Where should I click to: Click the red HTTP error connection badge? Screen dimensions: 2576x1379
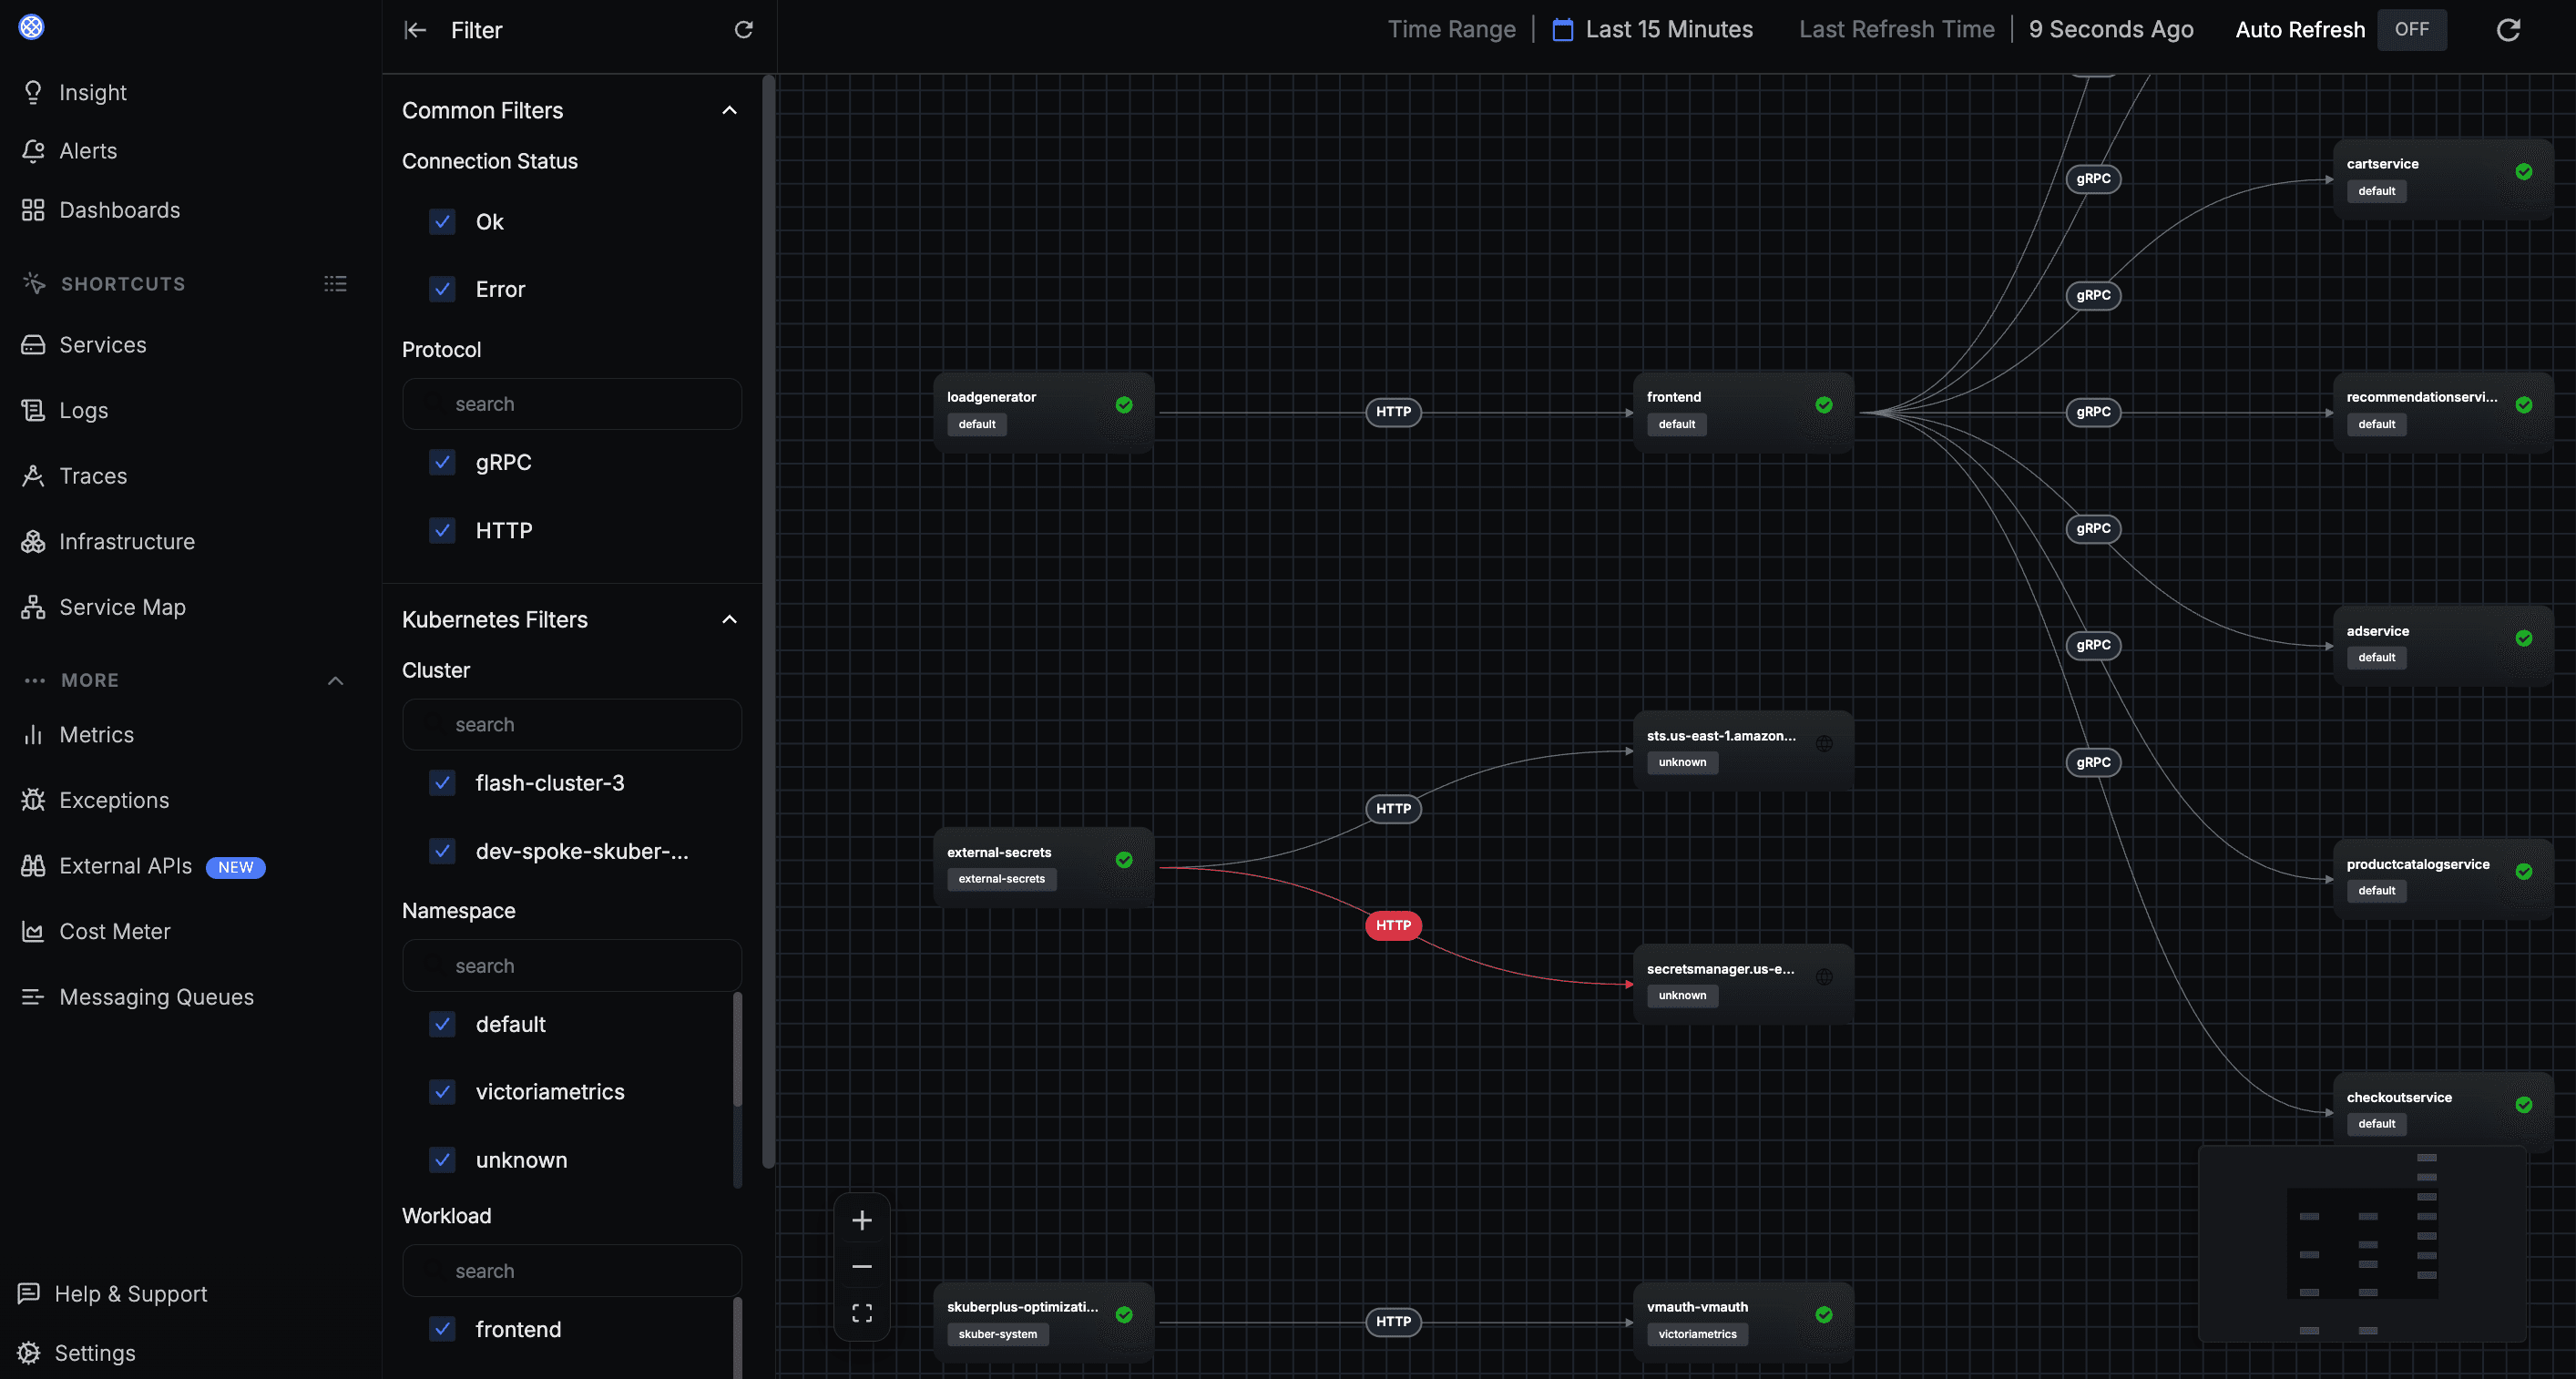click(x=1393, y=925)
